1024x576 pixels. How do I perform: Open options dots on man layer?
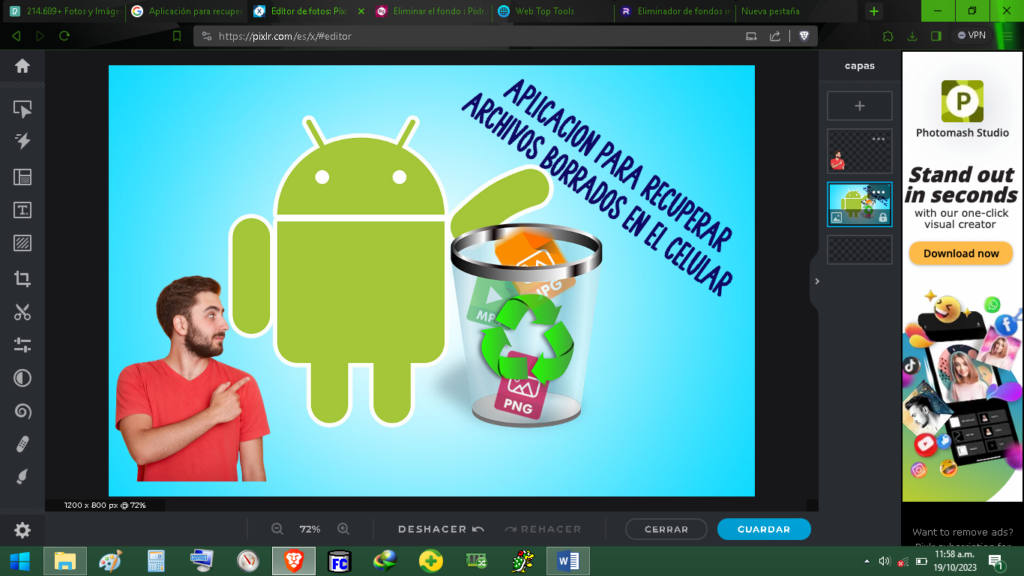(x=878, y=139)
